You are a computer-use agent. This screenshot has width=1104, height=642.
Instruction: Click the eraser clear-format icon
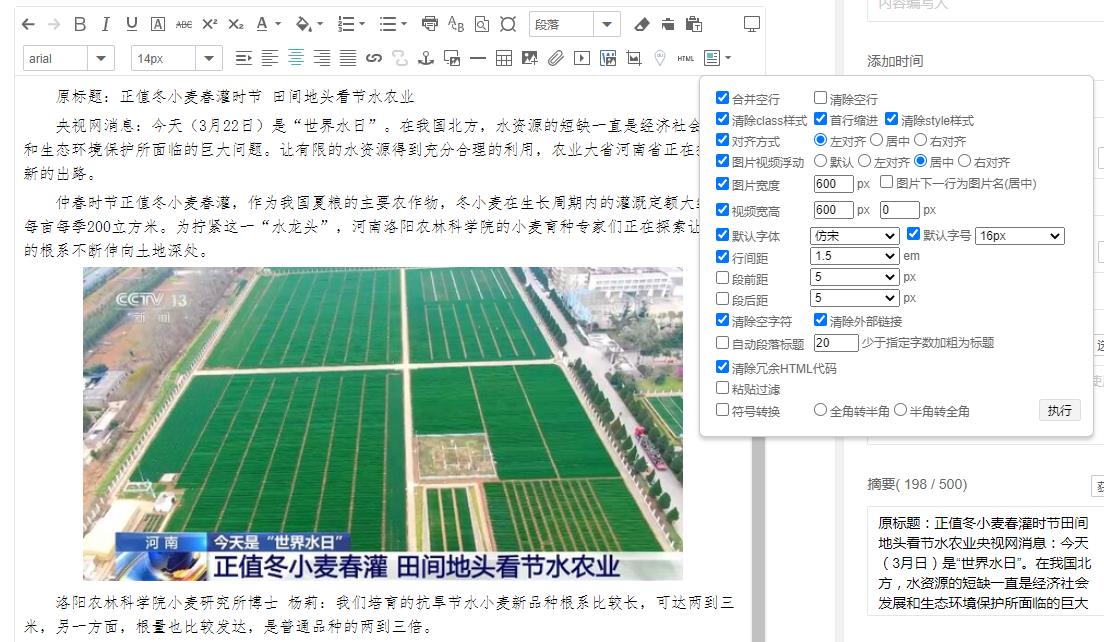[641, 25]
